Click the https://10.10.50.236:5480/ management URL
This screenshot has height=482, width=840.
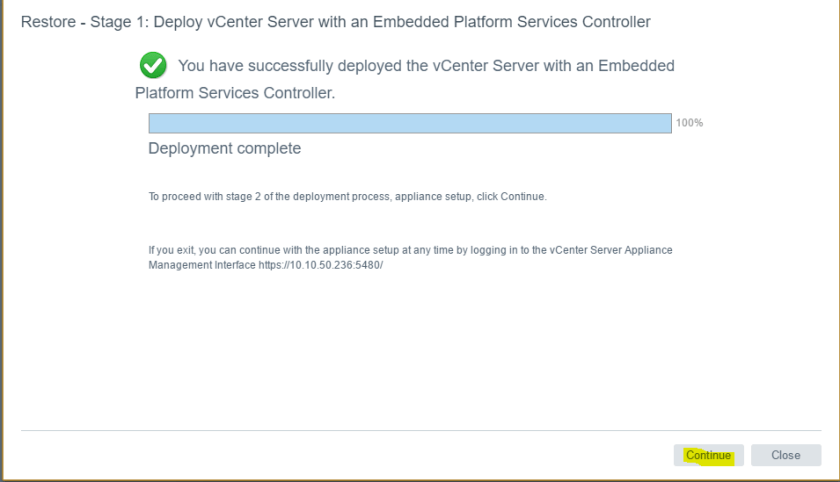coord(321,265)
